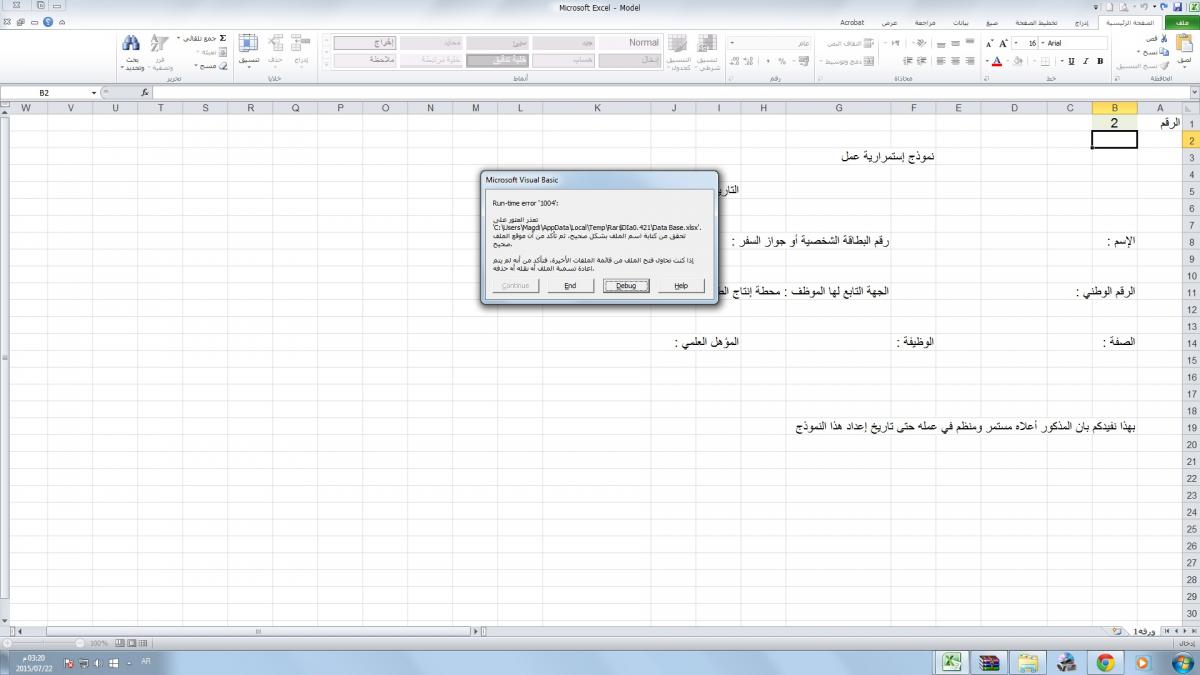Click the Undo icon in Quick Access Toolbar
The height and width of the screenshot is (675, 1200).
click(1163, 7)
